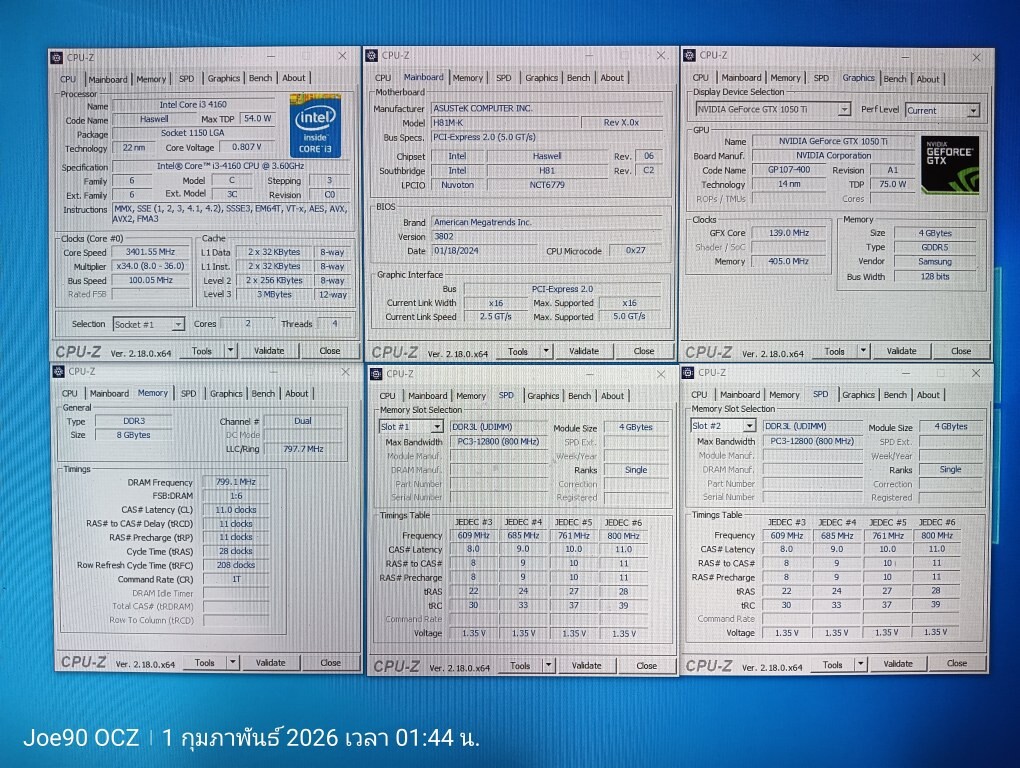The height and width of the screenshot is (768, 1020).
Task: Expand the Socket #1 selection dropdown
Action: pos(178,324)
